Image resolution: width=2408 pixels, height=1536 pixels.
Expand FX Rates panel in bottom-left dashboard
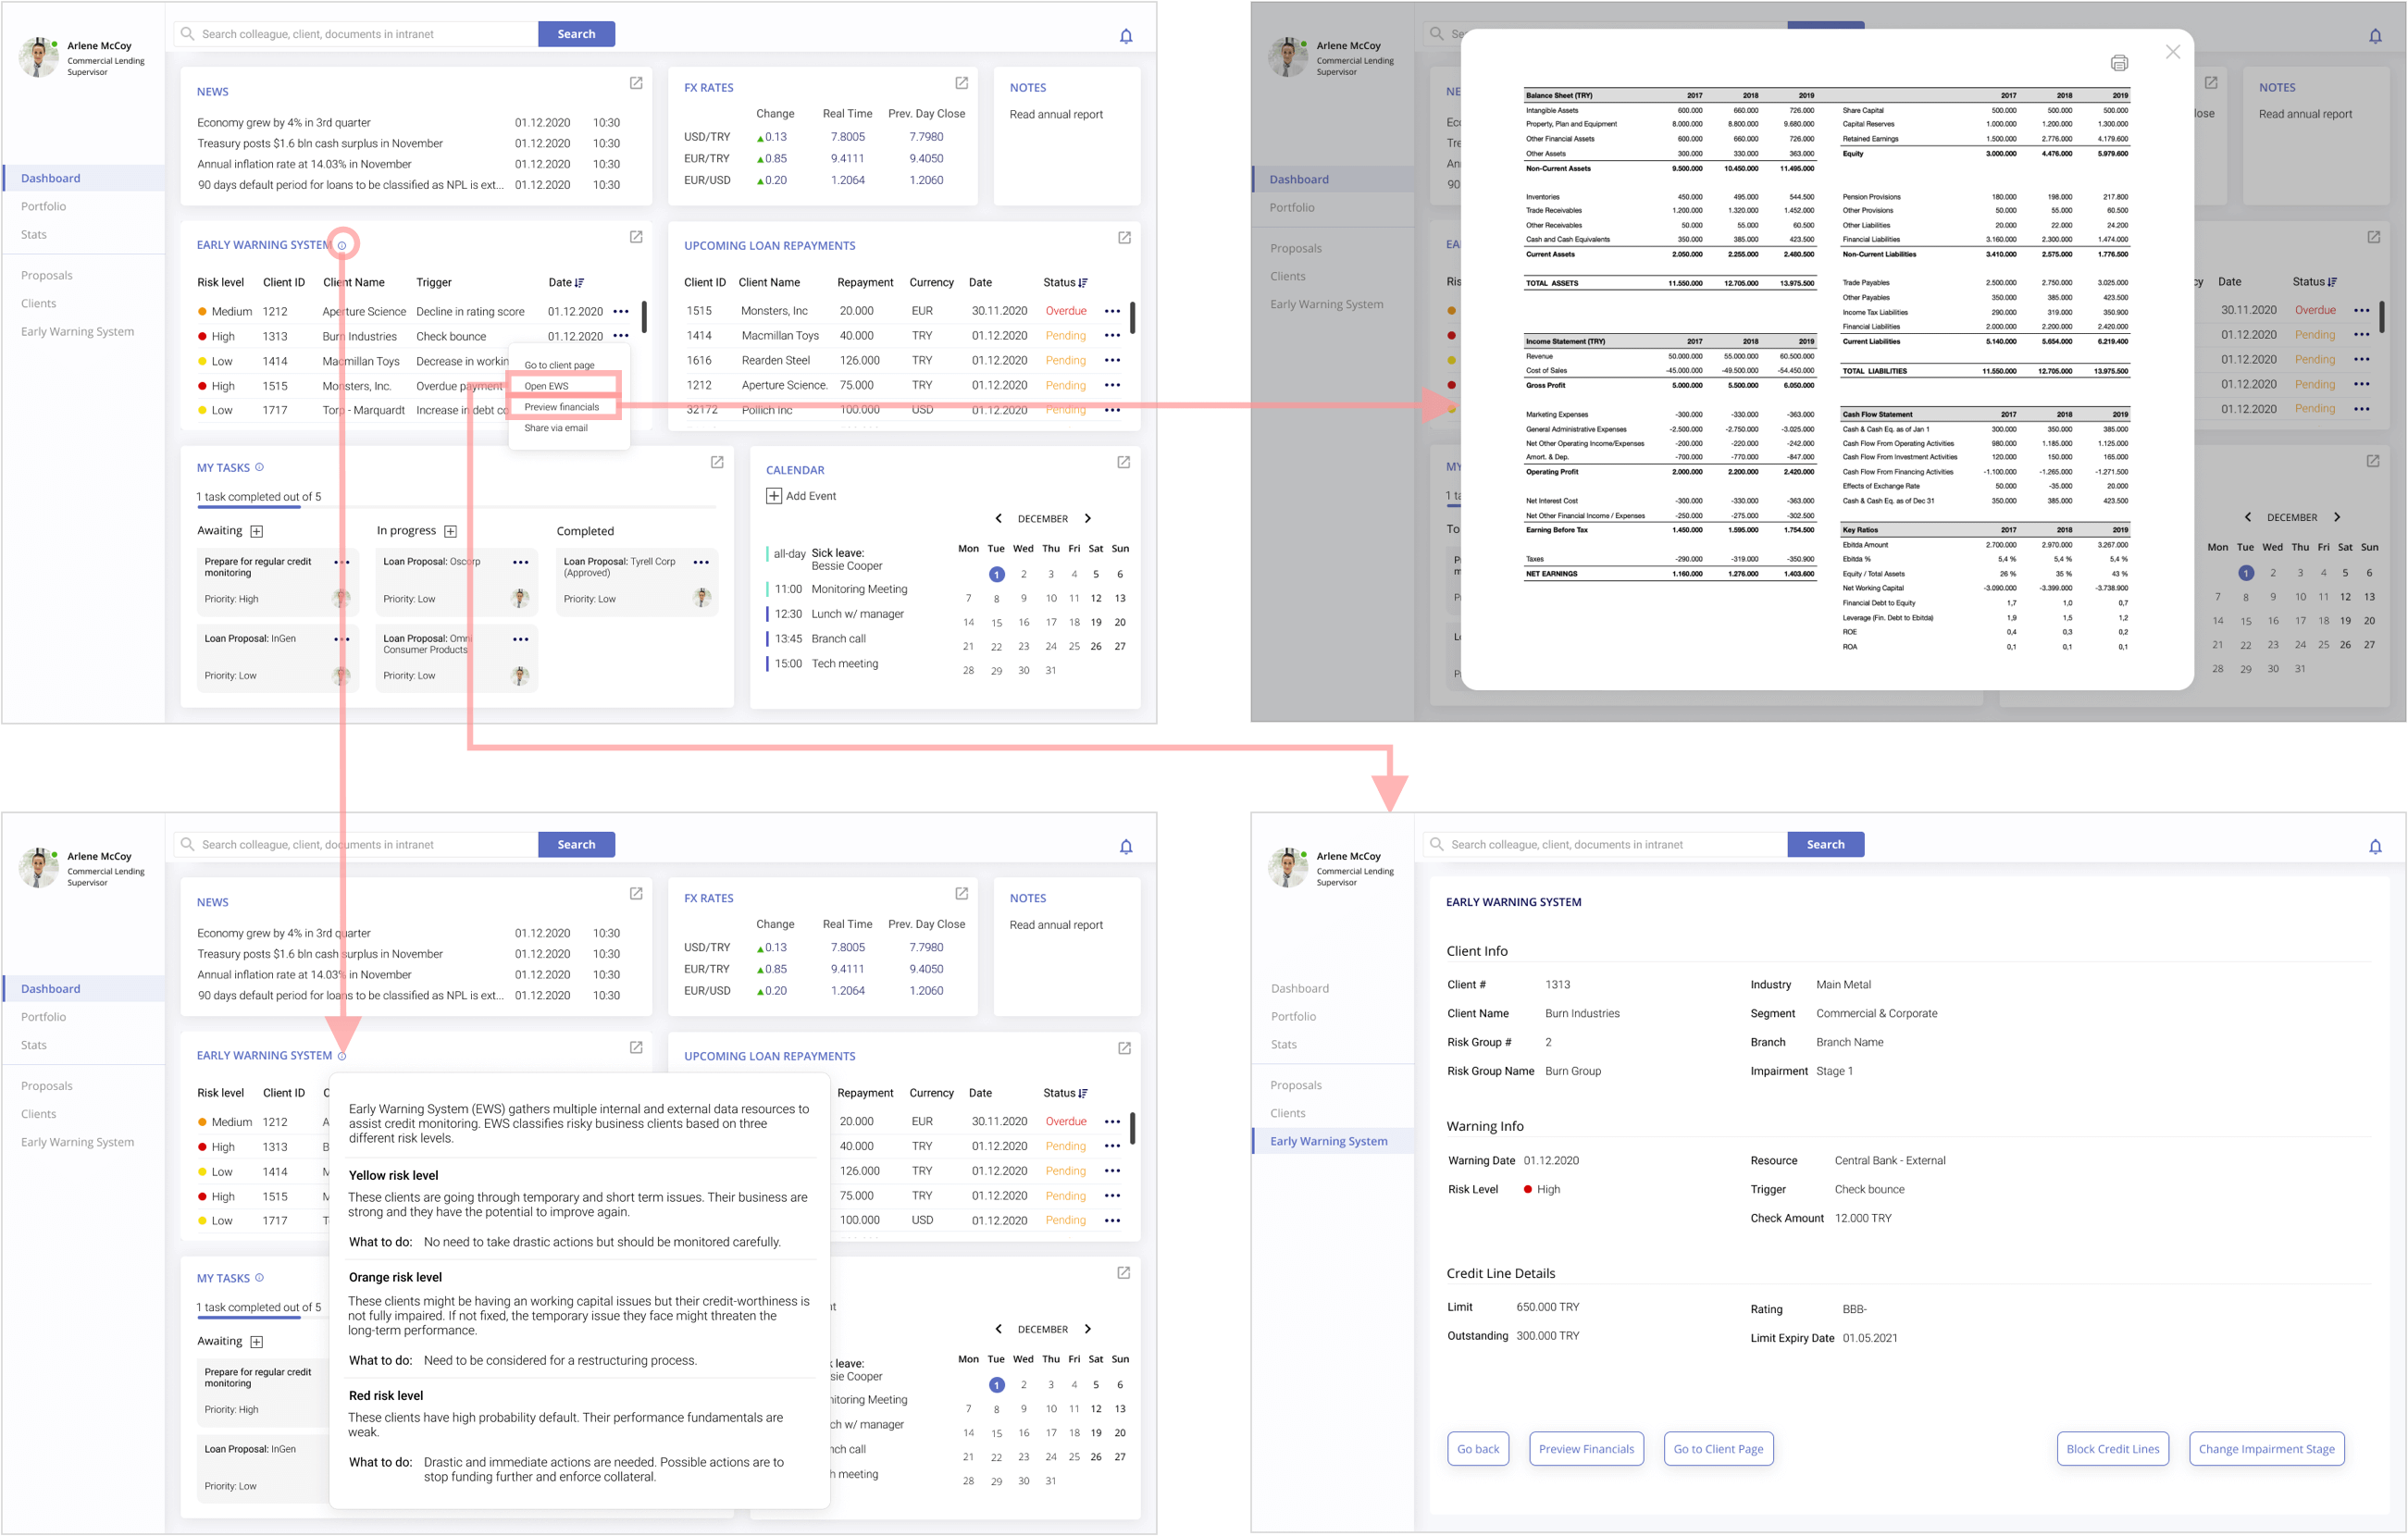[961, 894]
